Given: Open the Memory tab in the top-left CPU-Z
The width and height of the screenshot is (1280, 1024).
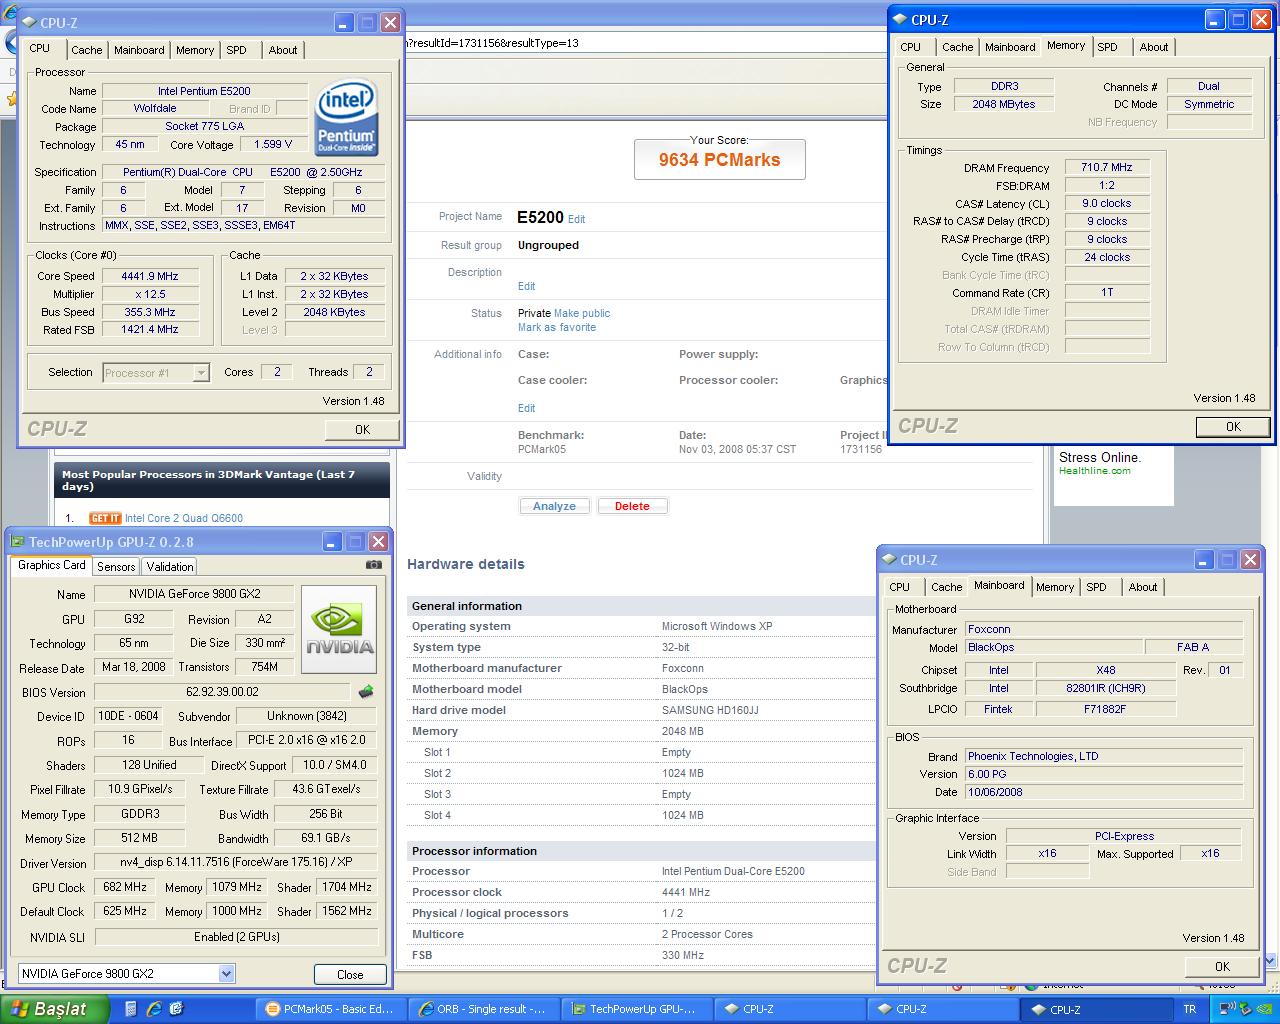Looking at the screenshot, I should click(195, 50).
